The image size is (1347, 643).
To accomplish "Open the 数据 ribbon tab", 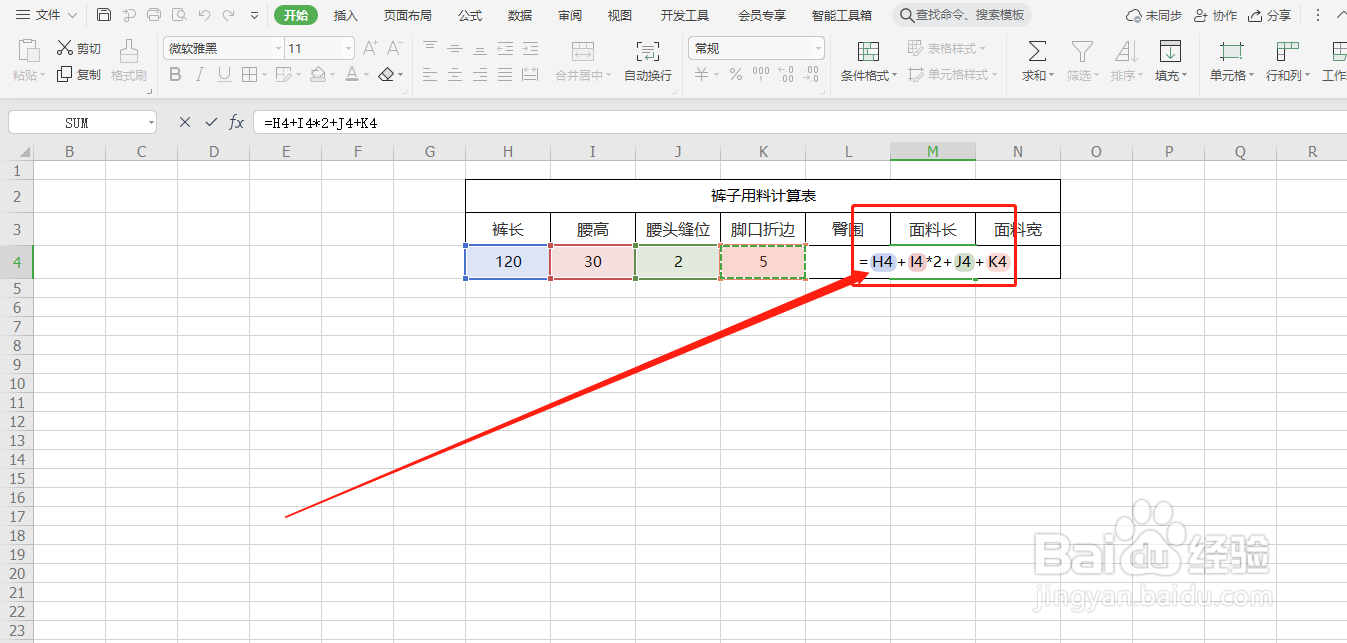I will pos(519,15).
